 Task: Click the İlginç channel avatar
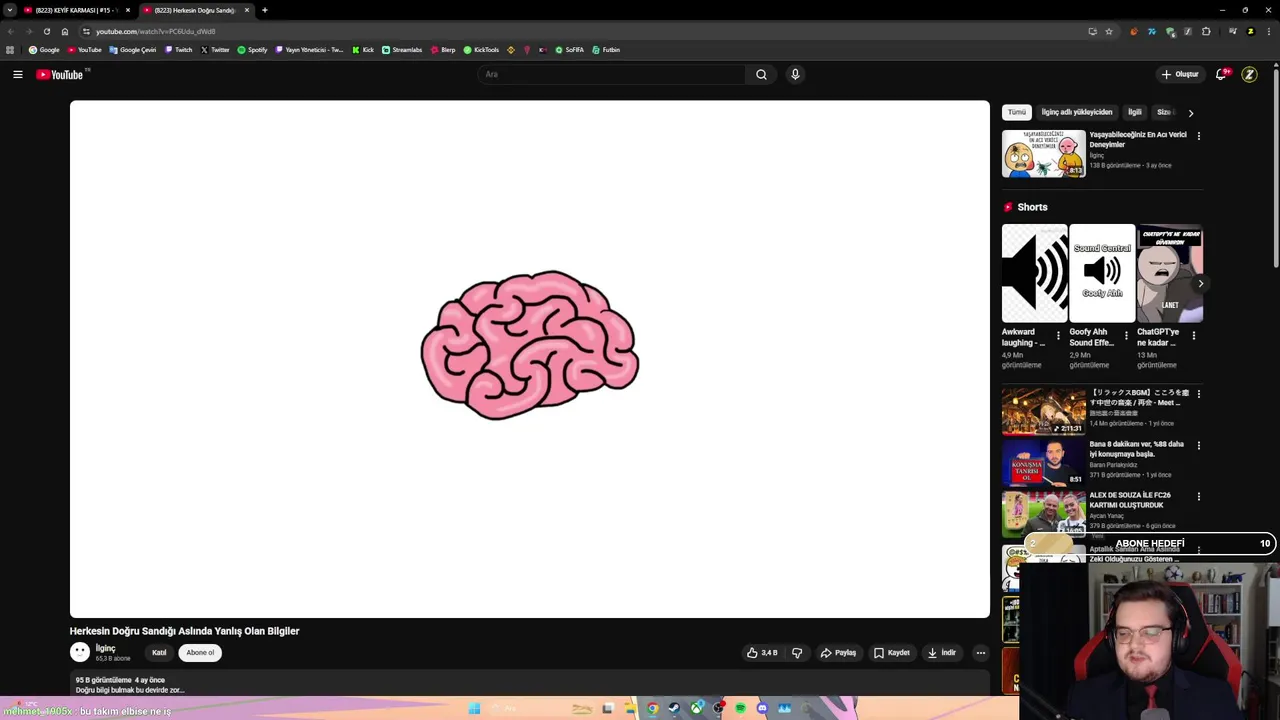click(80, 653)
